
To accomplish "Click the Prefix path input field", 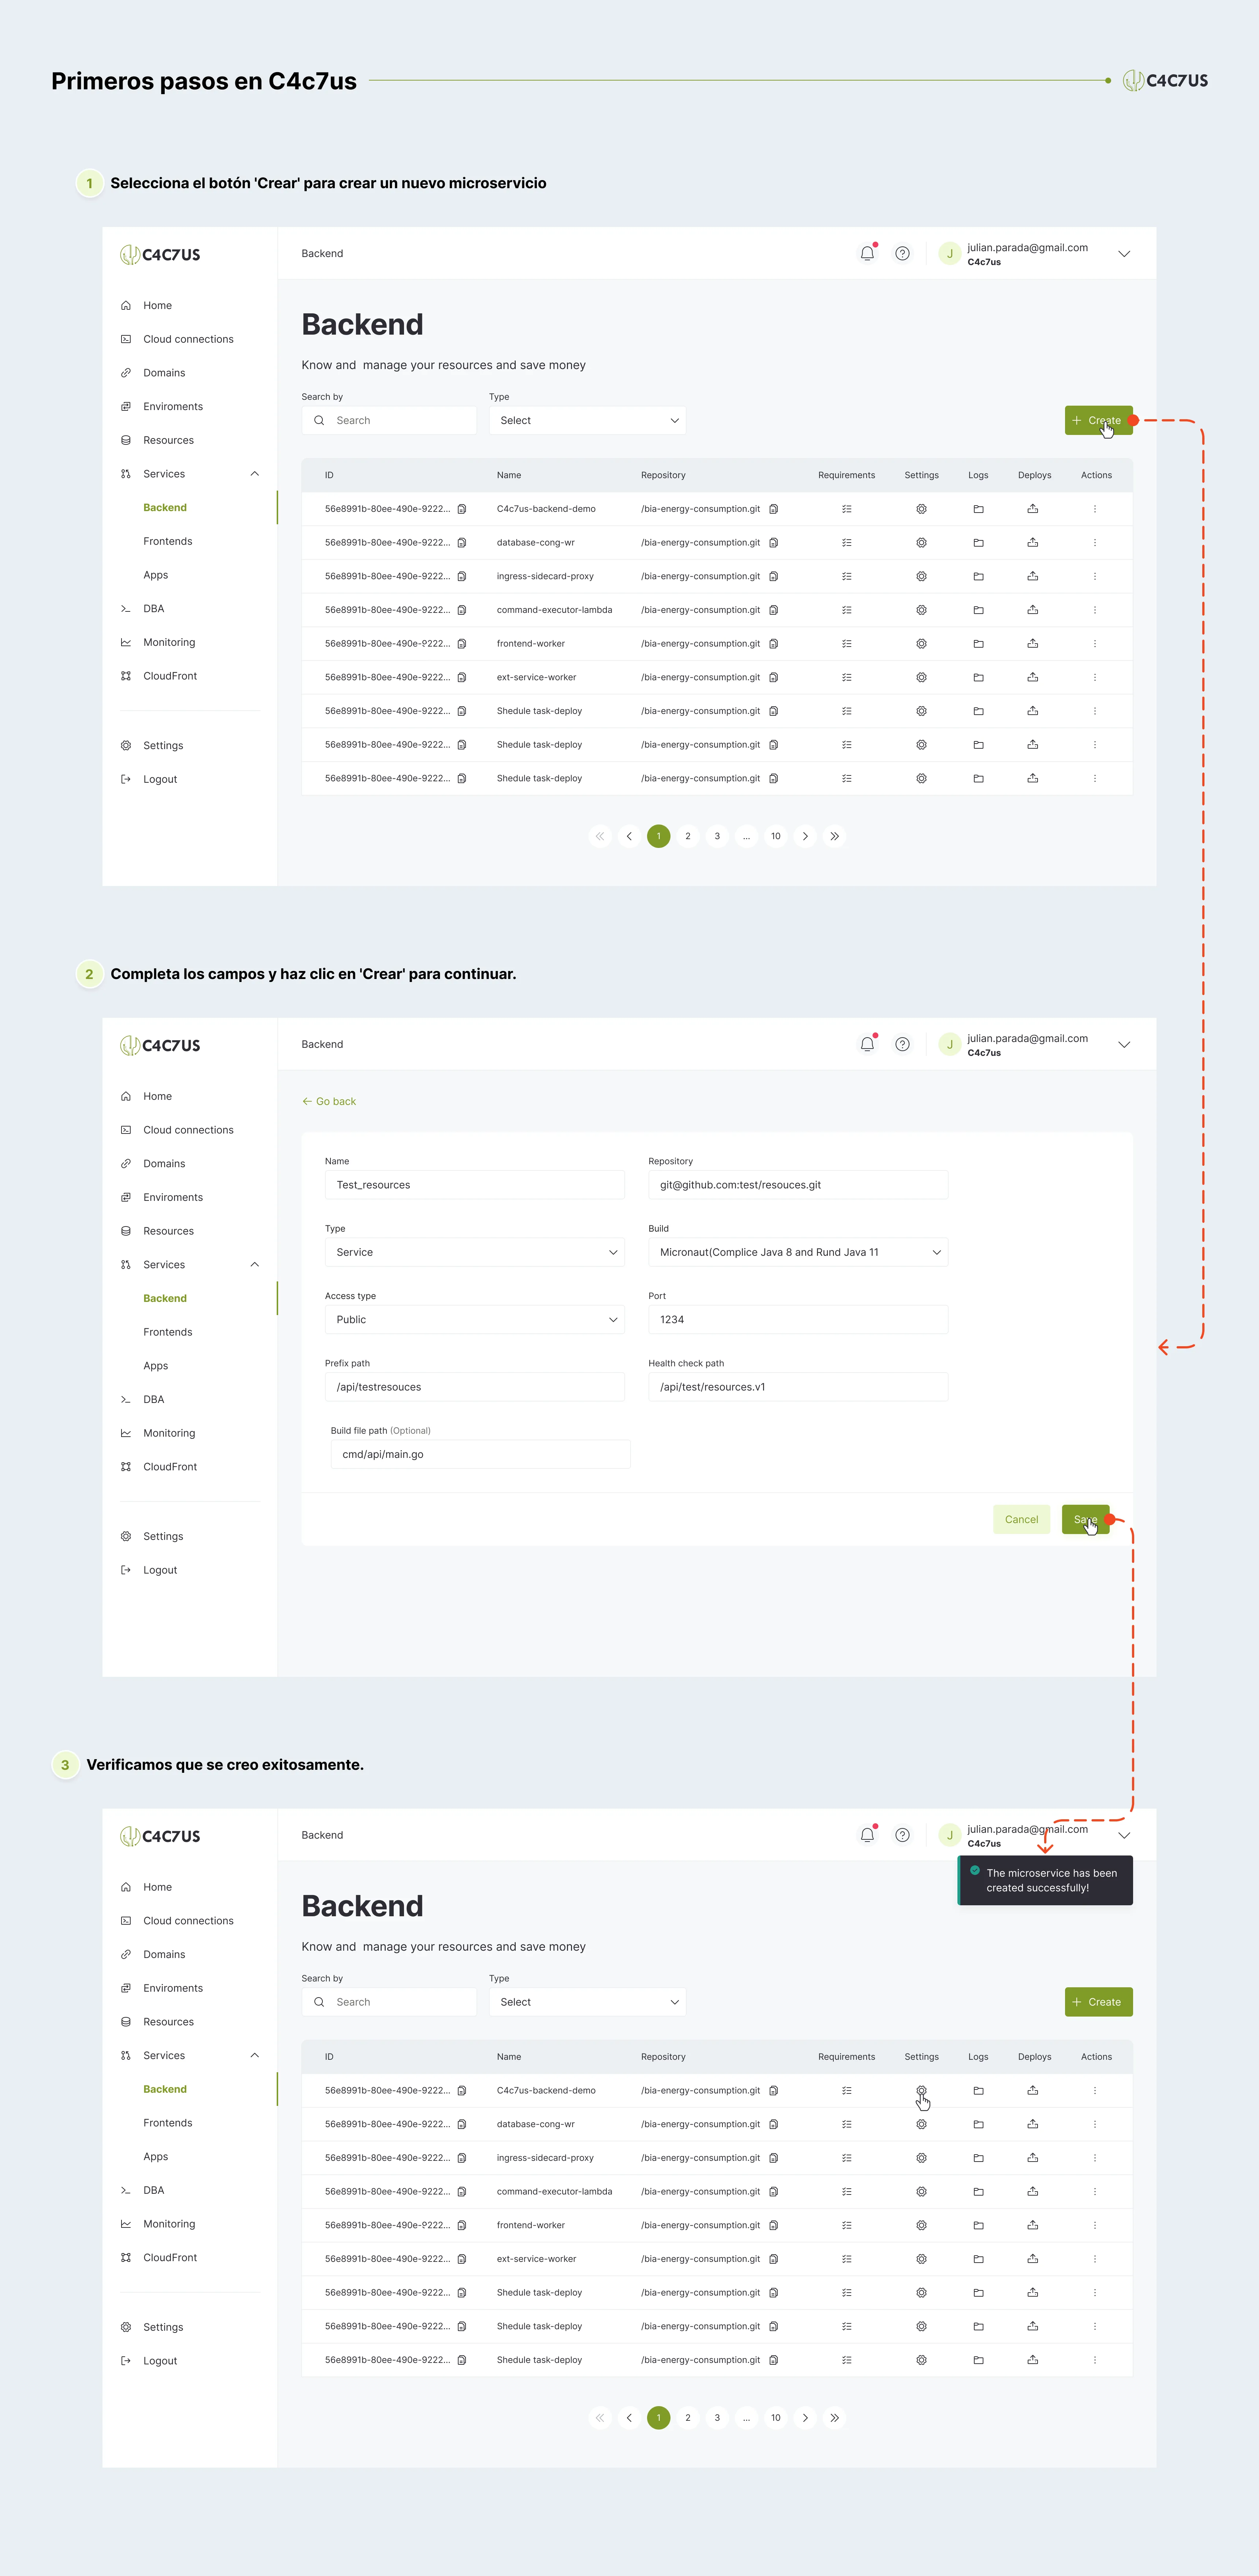I will click(x=475, y=1387).
